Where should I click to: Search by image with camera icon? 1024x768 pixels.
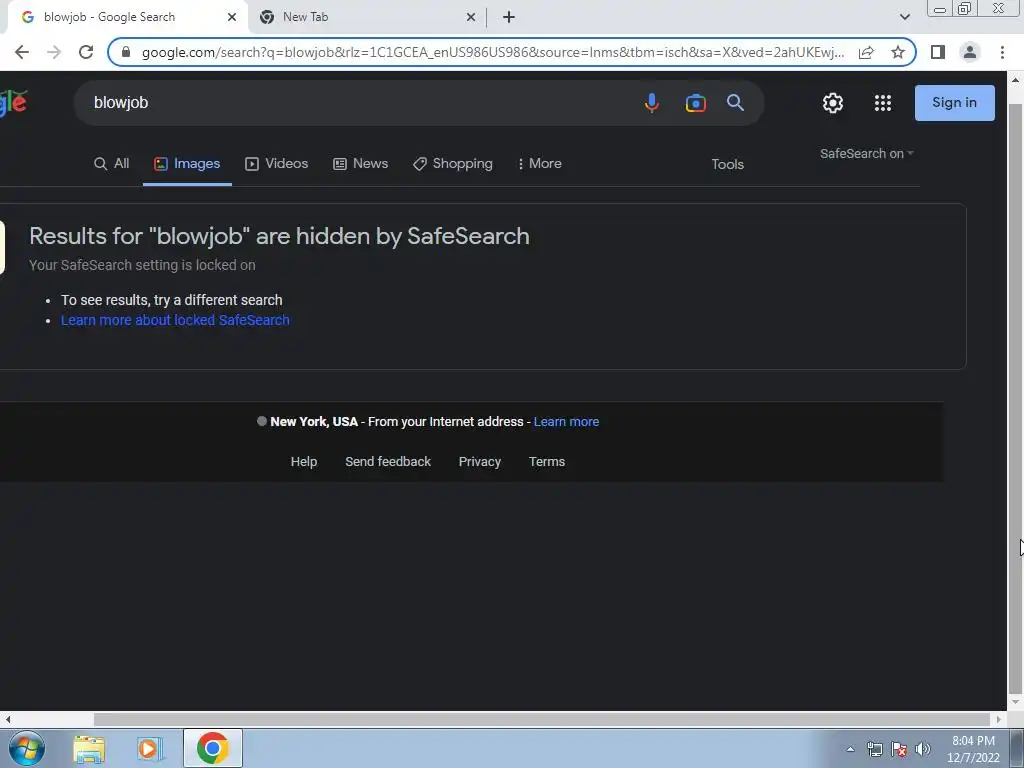[696, 103]
